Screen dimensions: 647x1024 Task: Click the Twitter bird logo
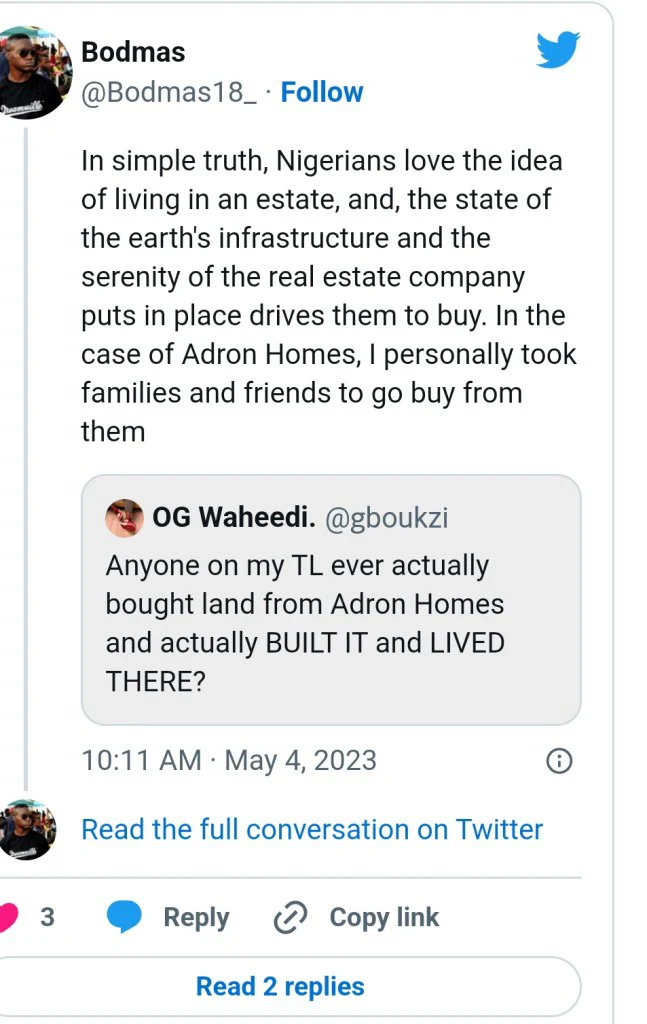coord(558,48)
